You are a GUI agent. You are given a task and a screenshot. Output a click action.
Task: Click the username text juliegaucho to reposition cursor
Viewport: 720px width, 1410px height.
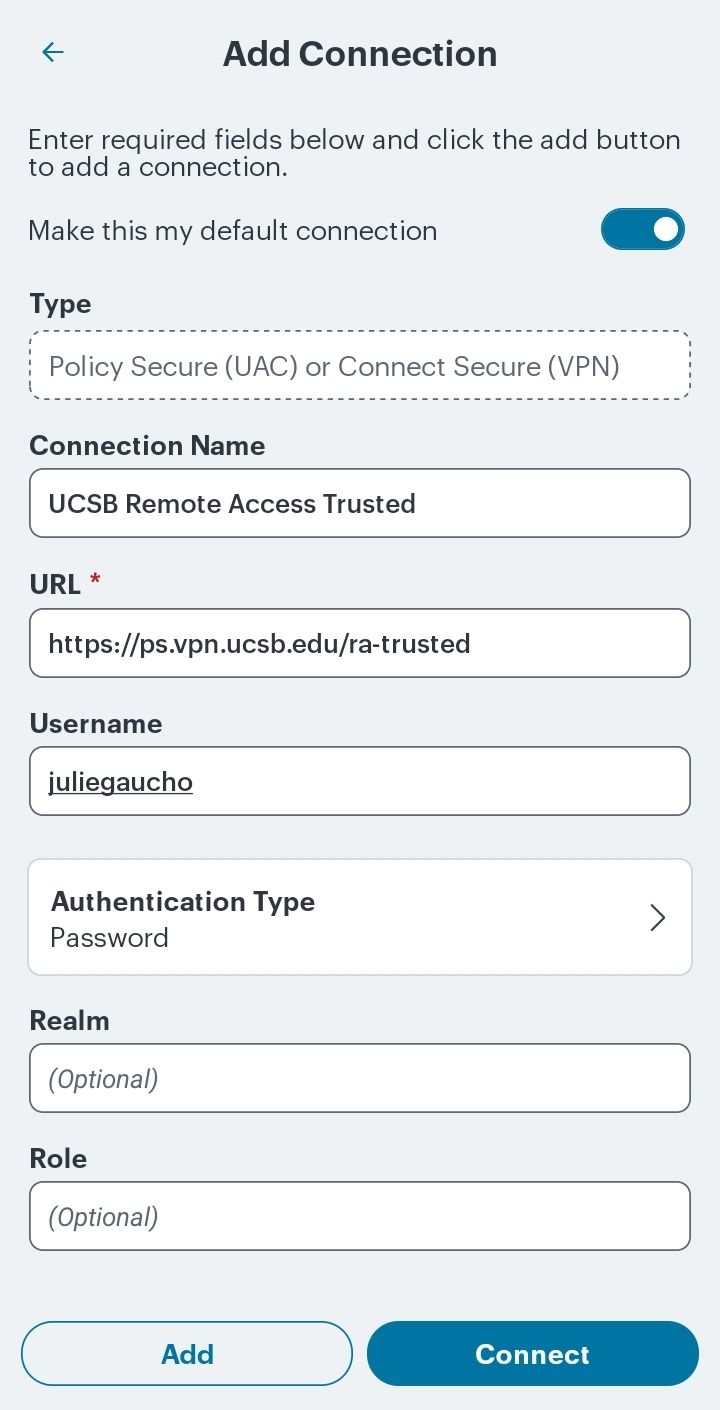(x=120, y=781)
